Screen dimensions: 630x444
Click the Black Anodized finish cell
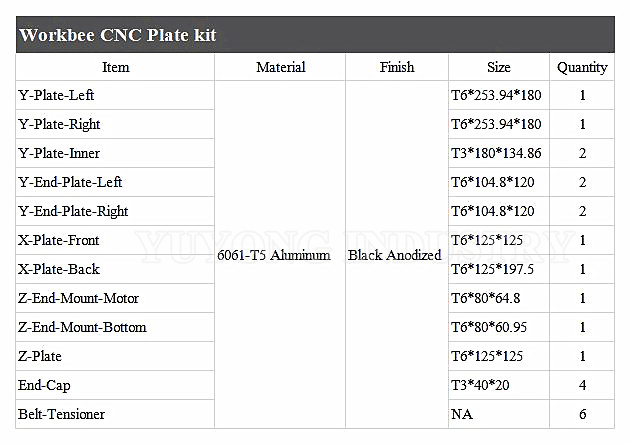[397, 255]
